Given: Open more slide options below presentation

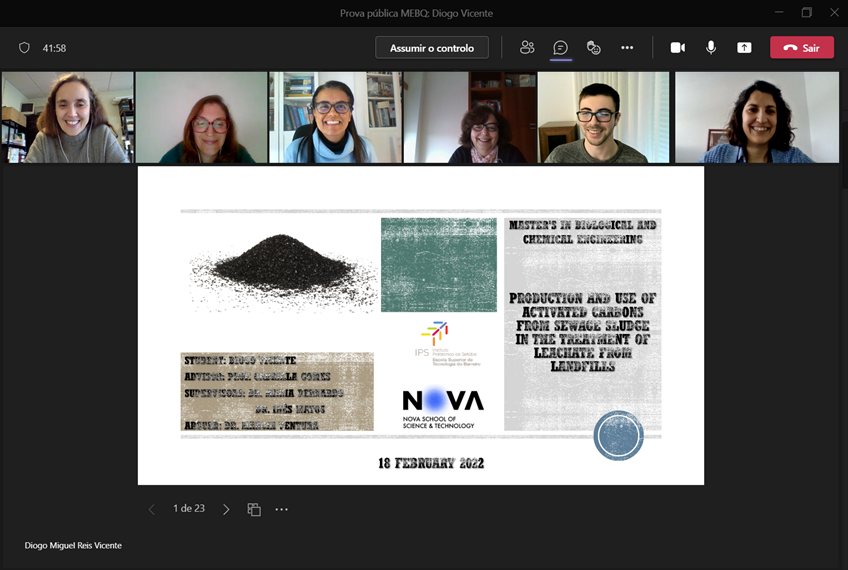Looking at the screenshot, I should pos(282,509).
